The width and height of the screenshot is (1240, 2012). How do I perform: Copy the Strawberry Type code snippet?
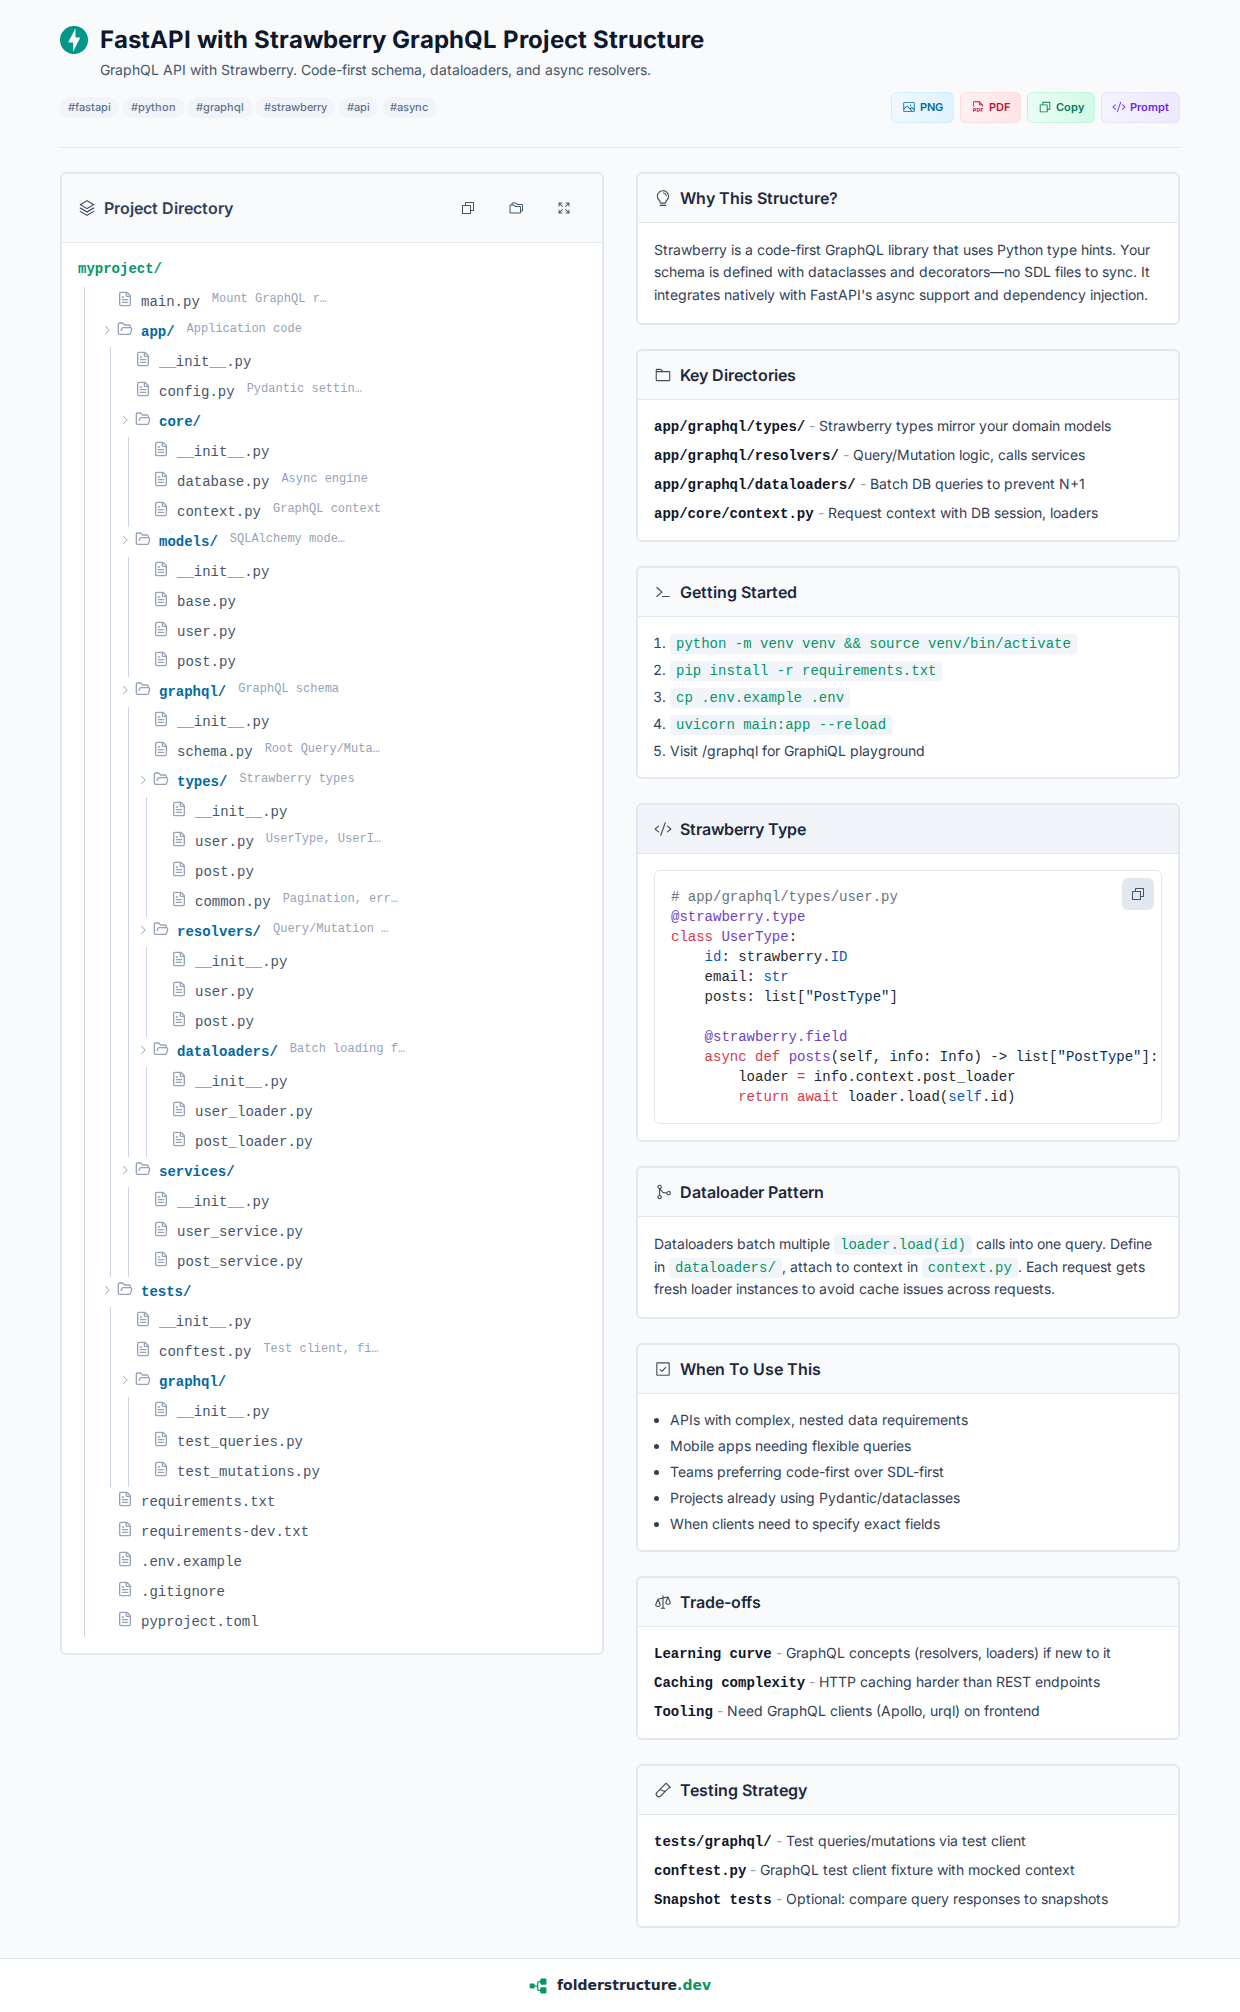[1137, 894]
